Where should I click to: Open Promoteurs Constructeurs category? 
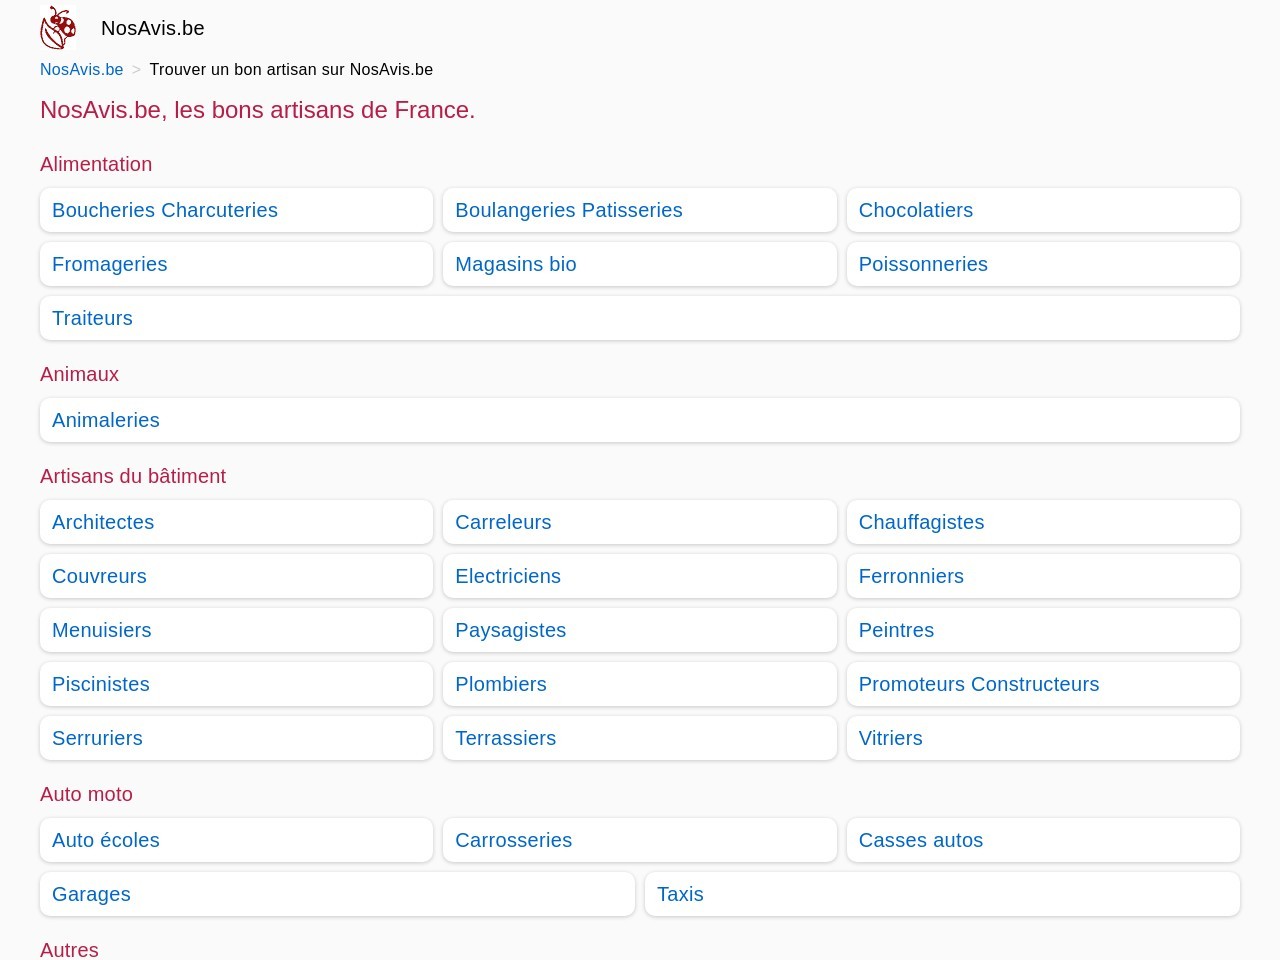(x=1043, y=684)
